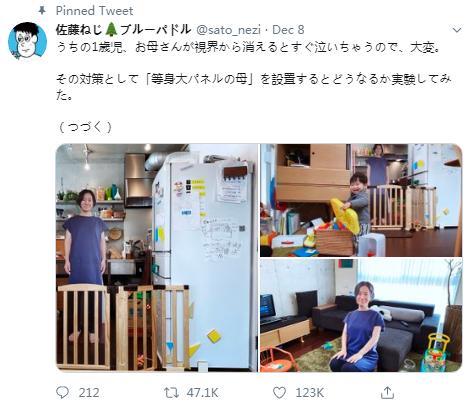Like the tweet with the heart icon
Viewport: 471px width, 412px height.
279,393
